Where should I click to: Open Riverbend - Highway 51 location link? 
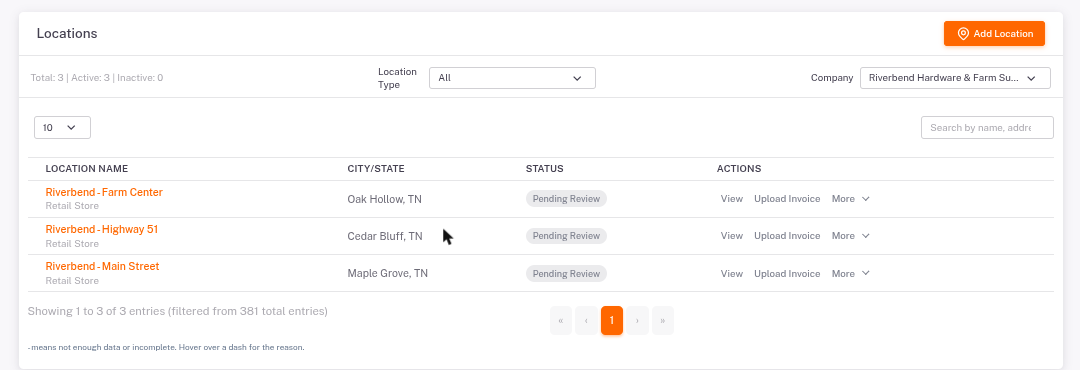coord(102,229)
